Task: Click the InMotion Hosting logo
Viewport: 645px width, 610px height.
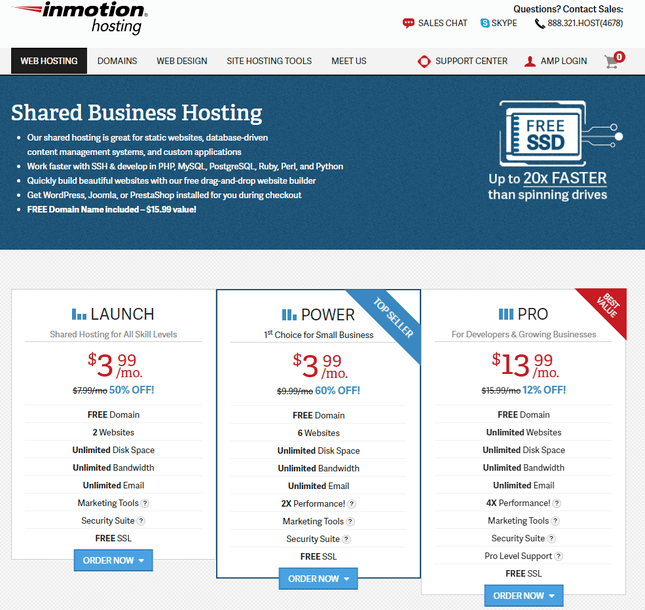Action: pyautogui.click(x=80, y=18)
